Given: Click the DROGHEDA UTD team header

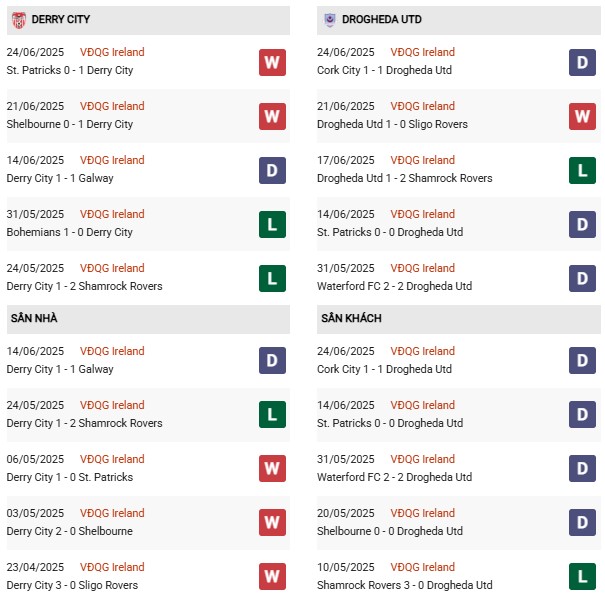Looking at the screenshot, I should 458,20.
